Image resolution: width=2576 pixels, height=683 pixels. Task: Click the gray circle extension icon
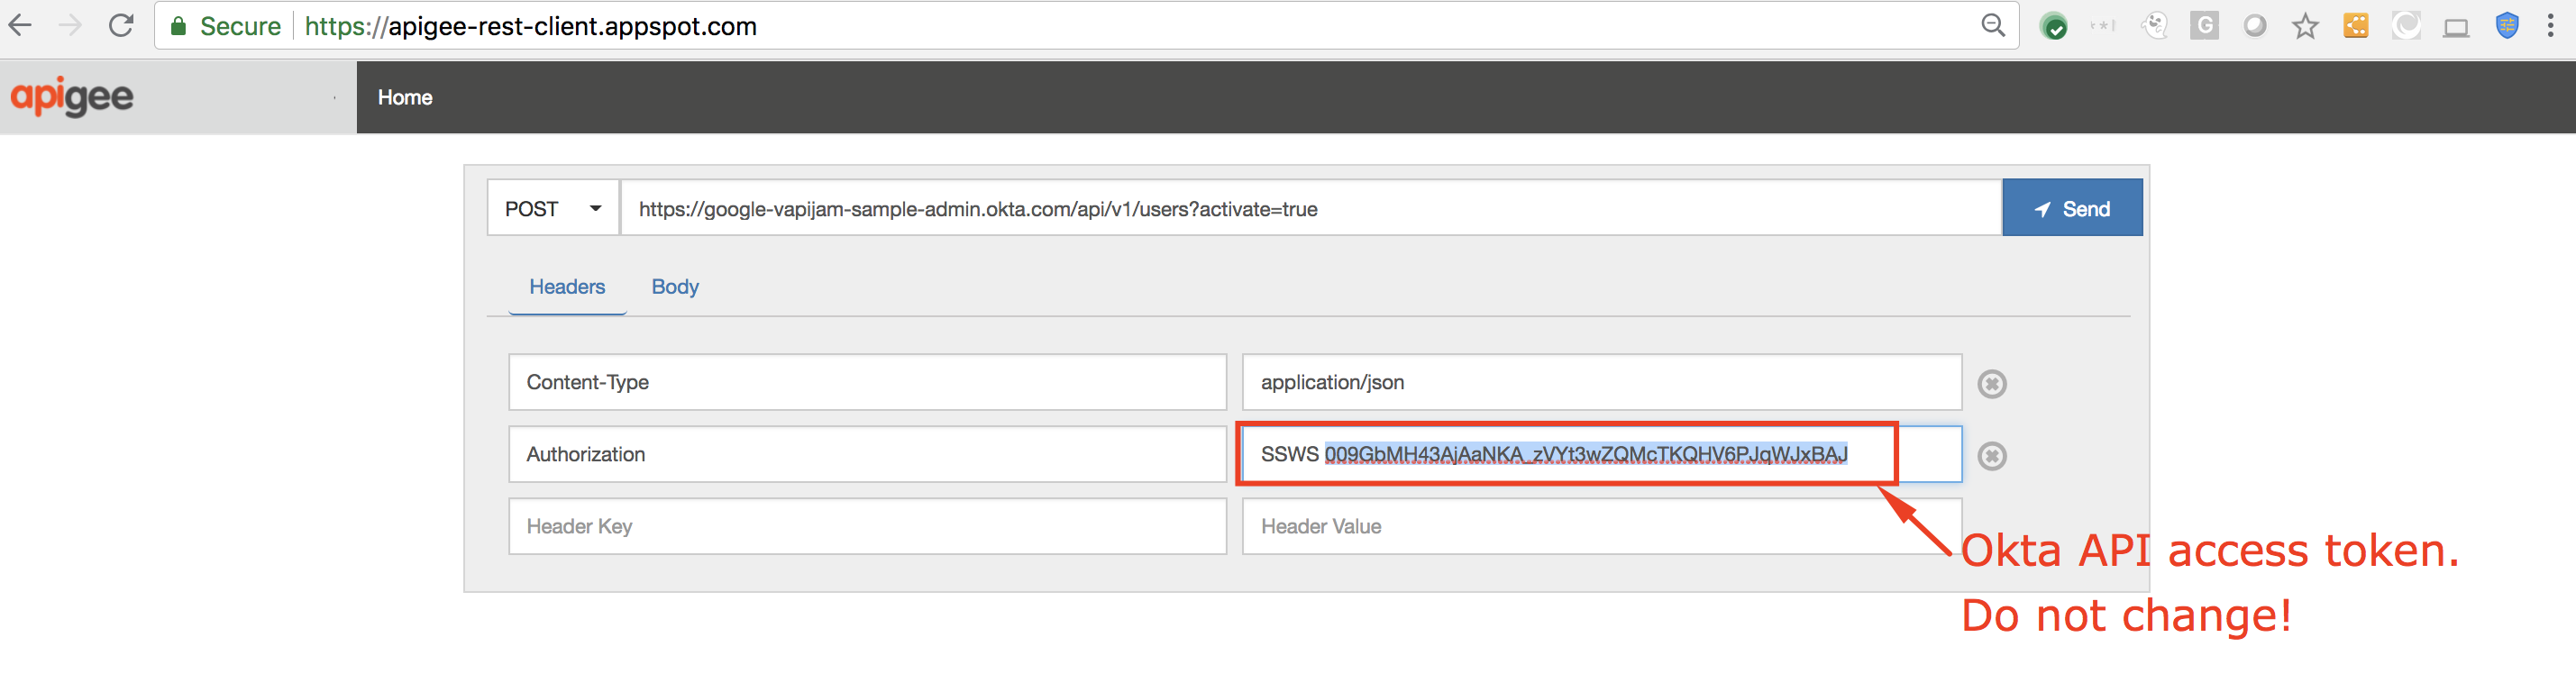2254,26
